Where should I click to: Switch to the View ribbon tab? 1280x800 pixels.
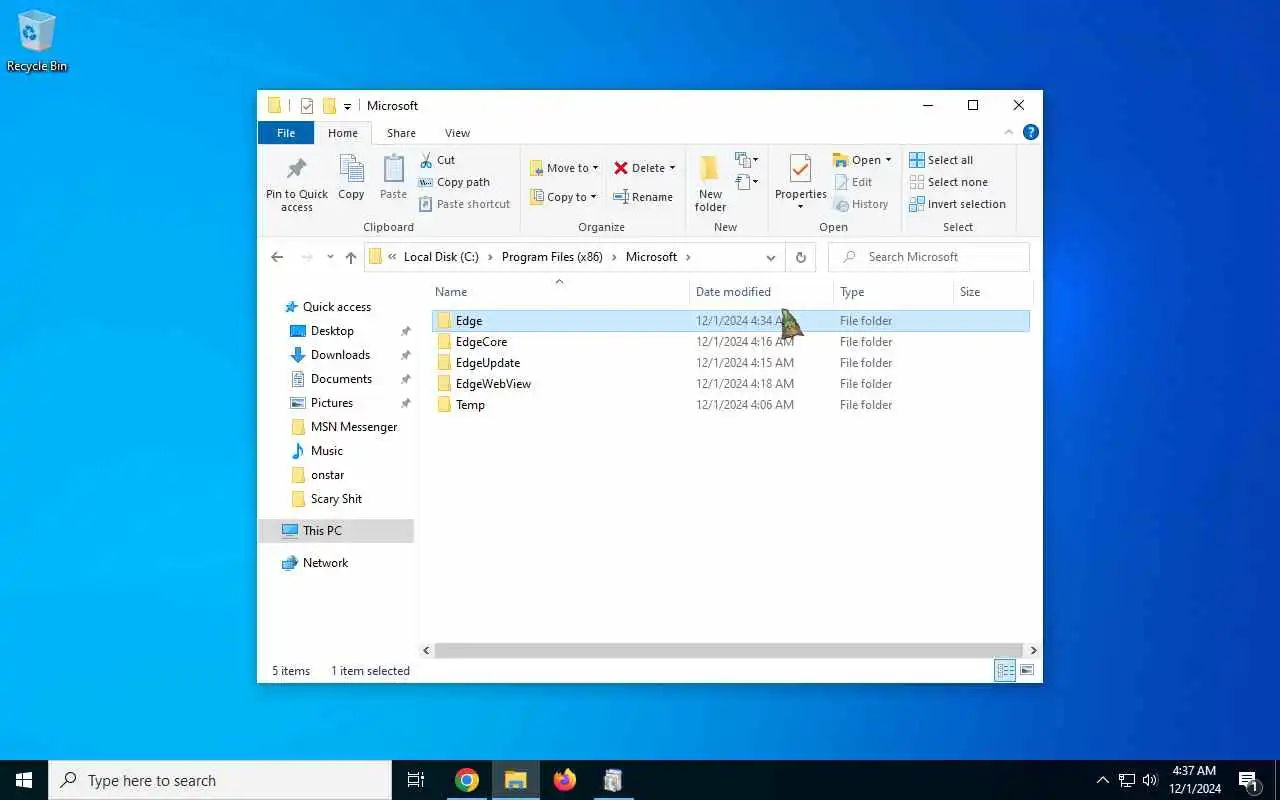457,133
